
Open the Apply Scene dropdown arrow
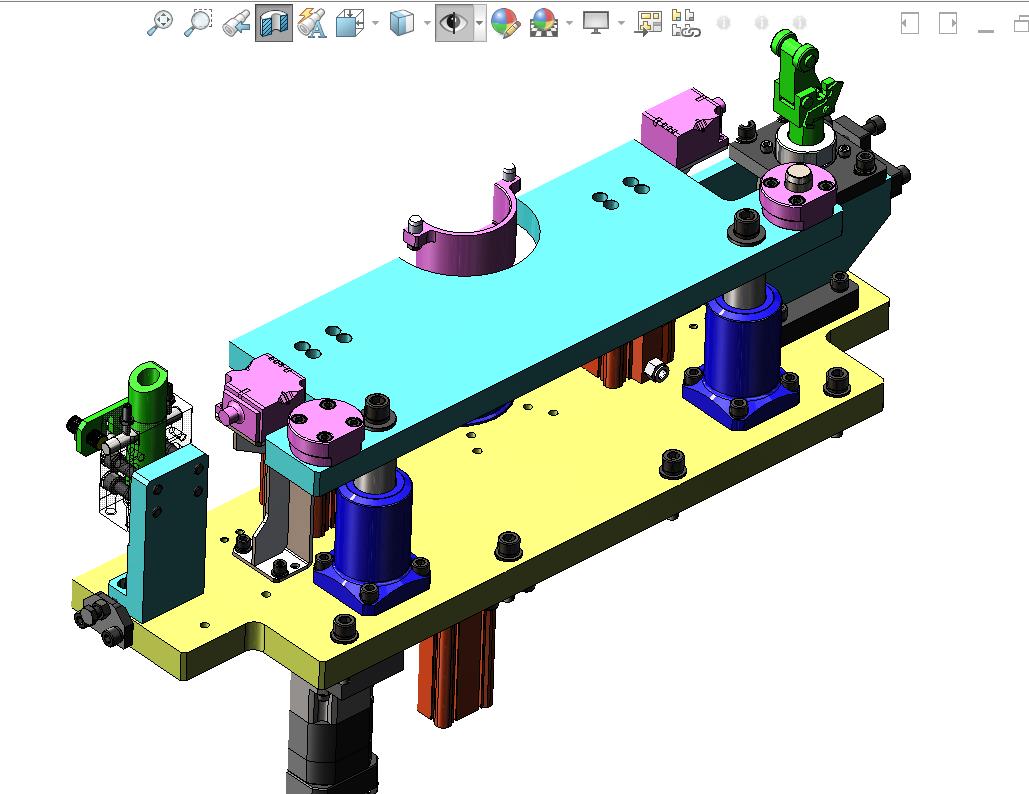point(569,24)
